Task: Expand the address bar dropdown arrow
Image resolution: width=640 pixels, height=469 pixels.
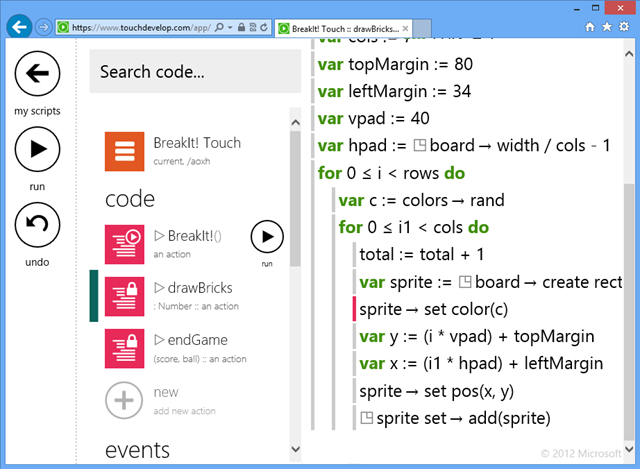Action: pyautogui.click(x=230, y=27)
